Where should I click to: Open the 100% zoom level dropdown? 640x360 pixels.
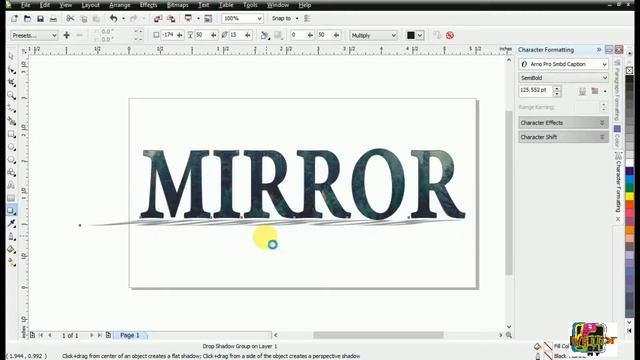242,18
